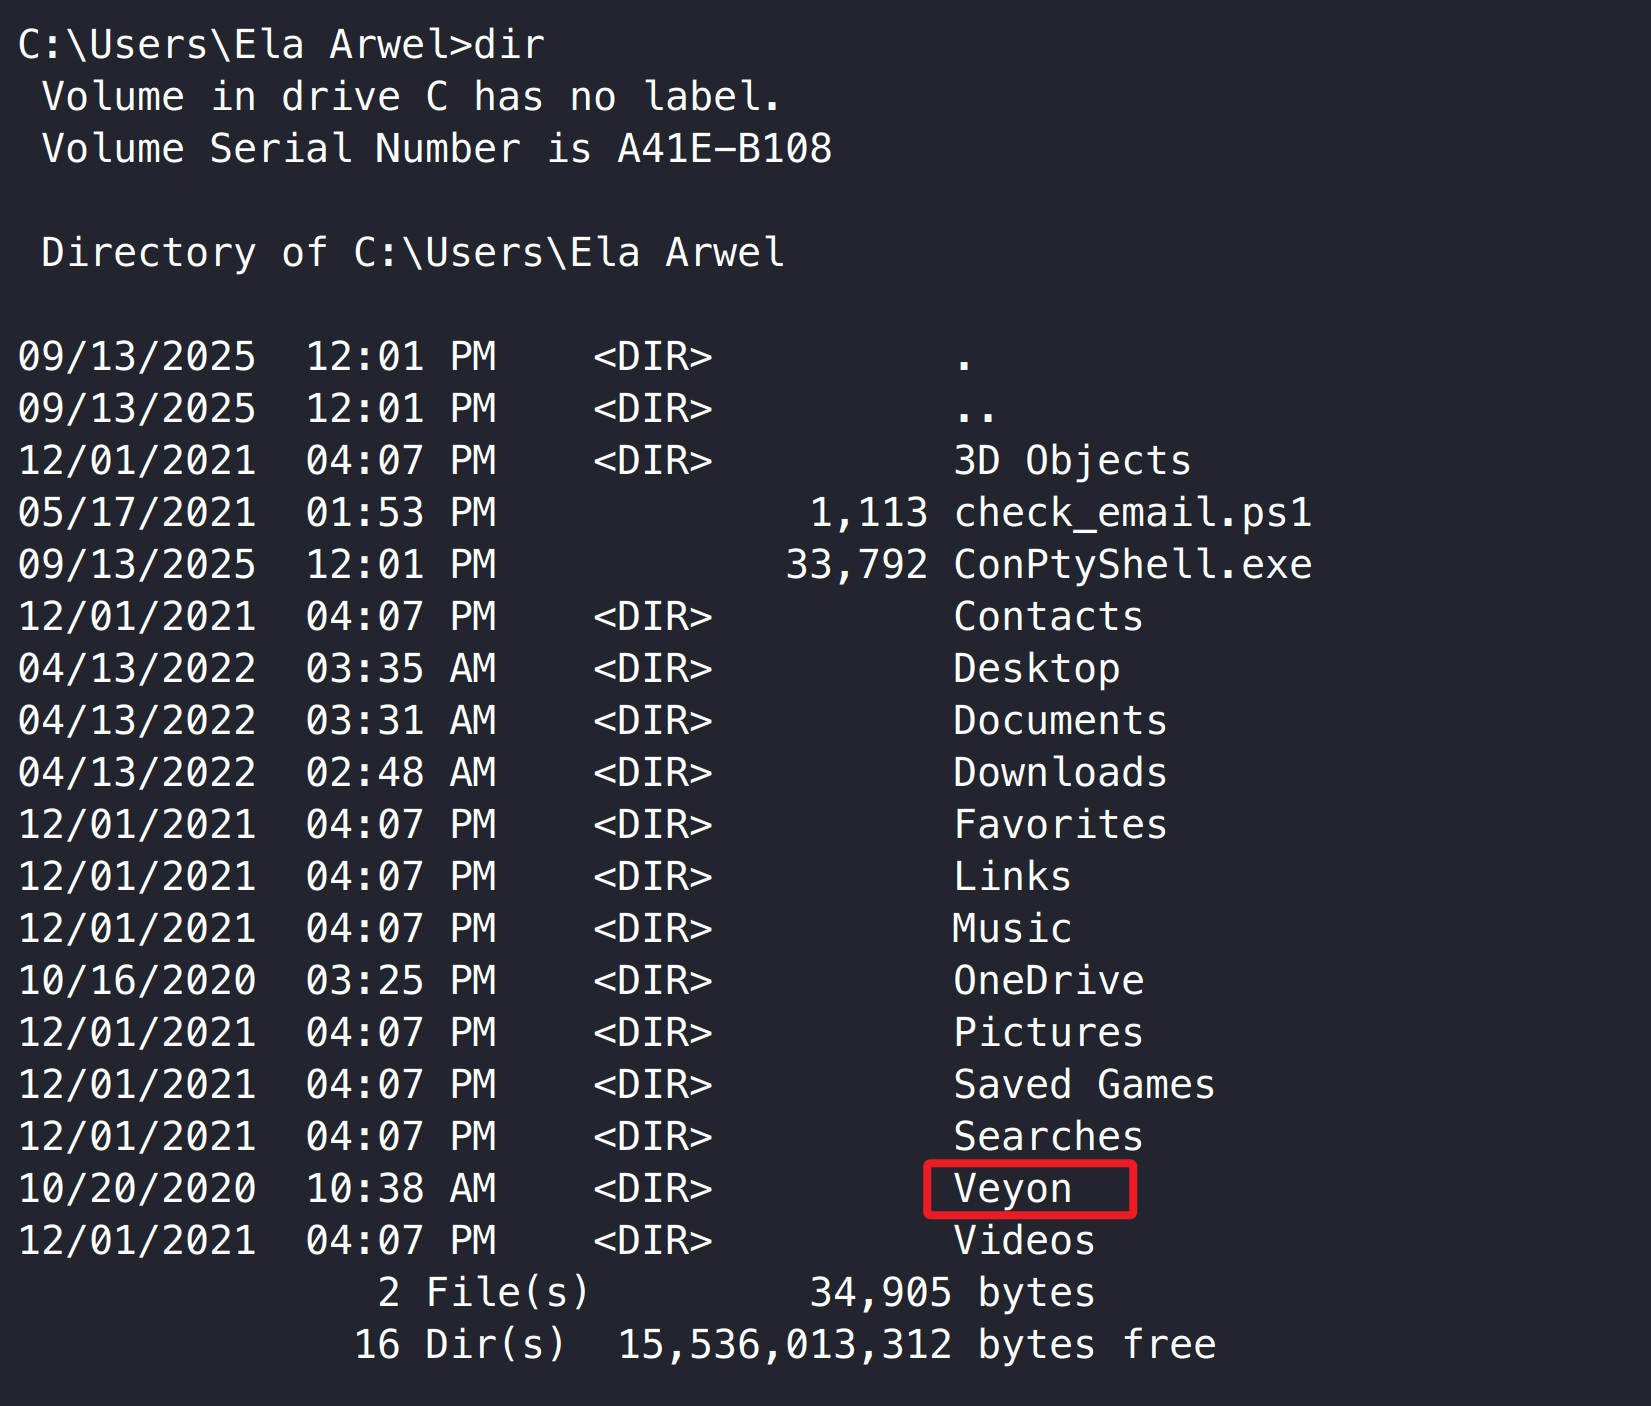Click the volume serial number A41E-B108
This screenshot has width=1651, height=1406.
pos(724,149)
